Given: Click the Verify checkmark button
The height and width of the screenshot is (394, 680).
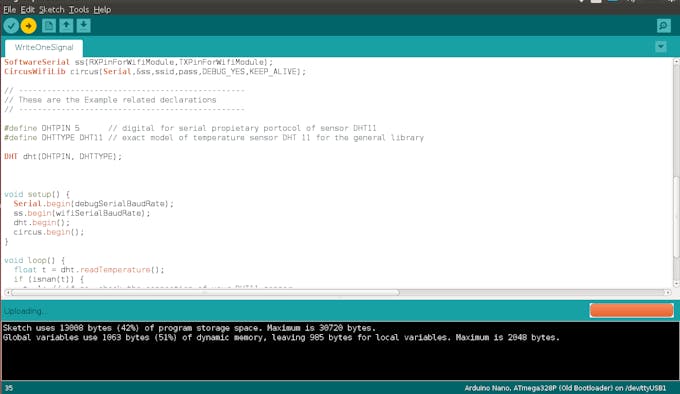Looking at the screenshot, I should [x=11, y=26].
